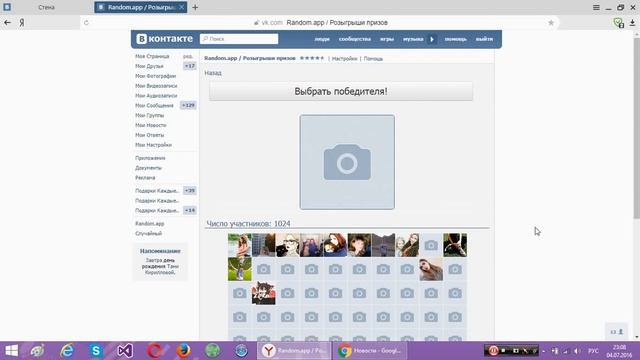640x360 pixels.
Task: Click the volume speaker tray icon
Action: click(x=577, y=351)
